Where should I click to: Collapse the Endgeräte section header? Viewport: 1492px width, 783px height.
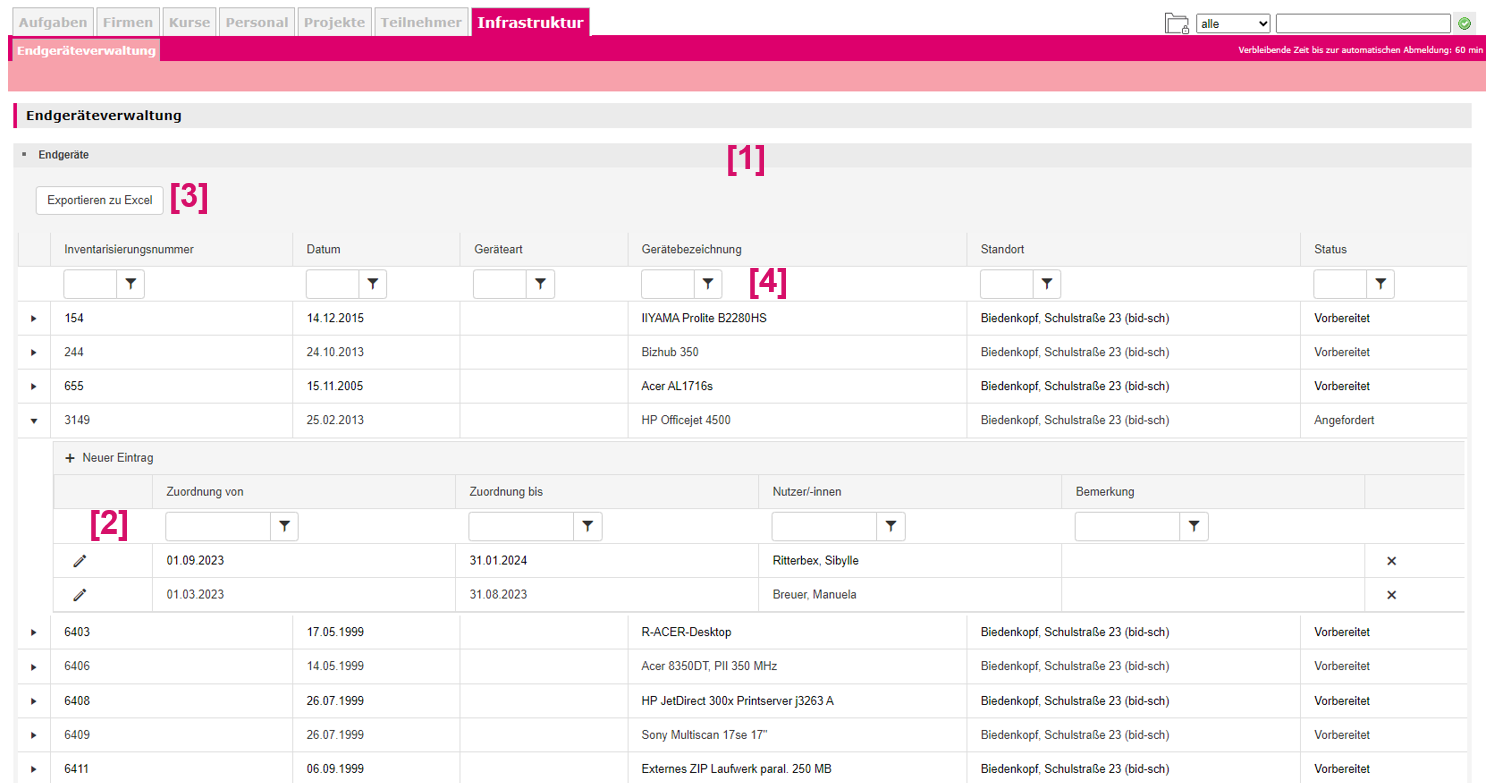[24, 155]
